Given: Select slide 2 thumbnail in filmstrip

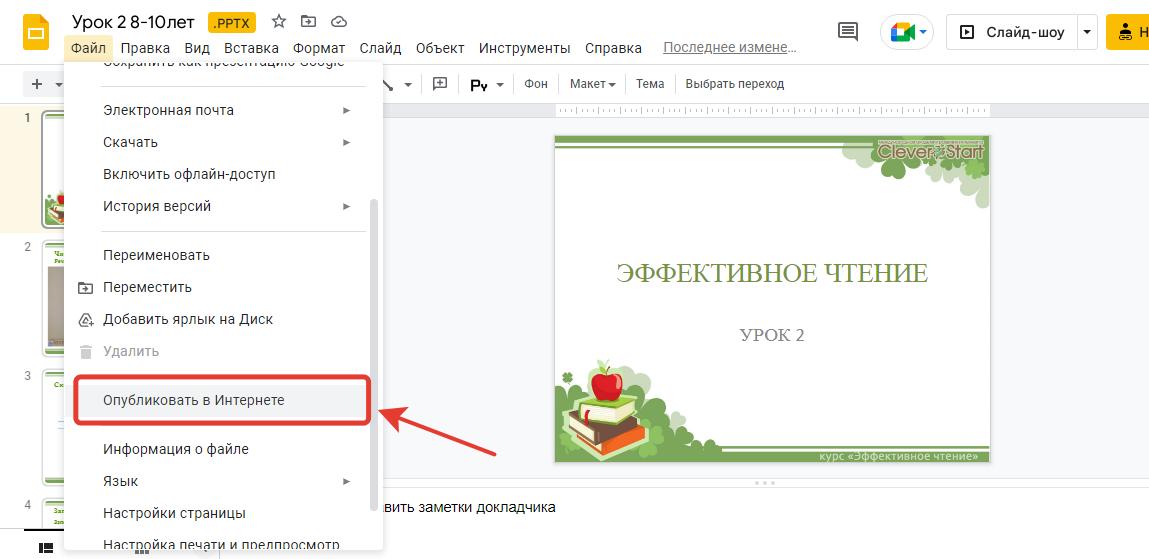Looking at the screenshot, I should [x=55, y=298].
